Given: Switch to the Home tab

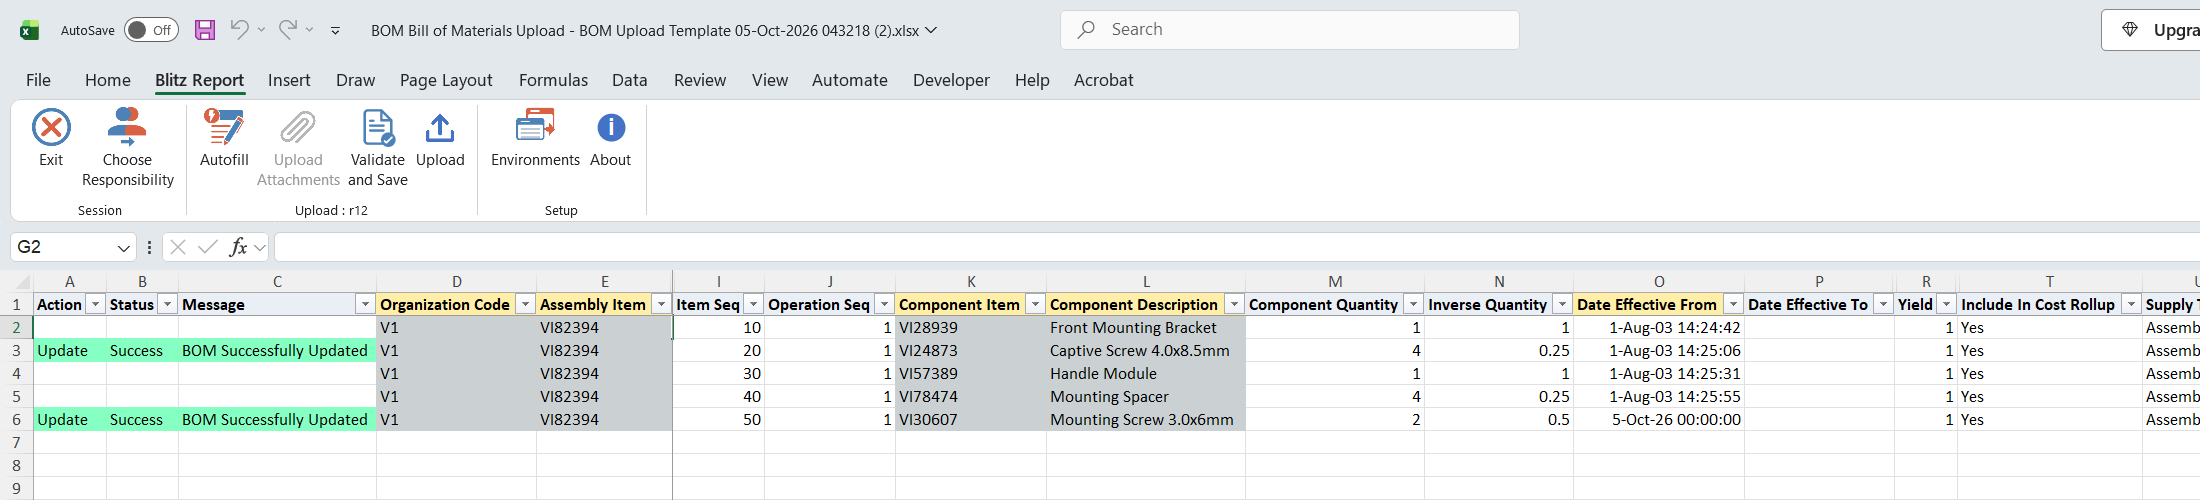Looking at the screenshot, I should 107,80.
